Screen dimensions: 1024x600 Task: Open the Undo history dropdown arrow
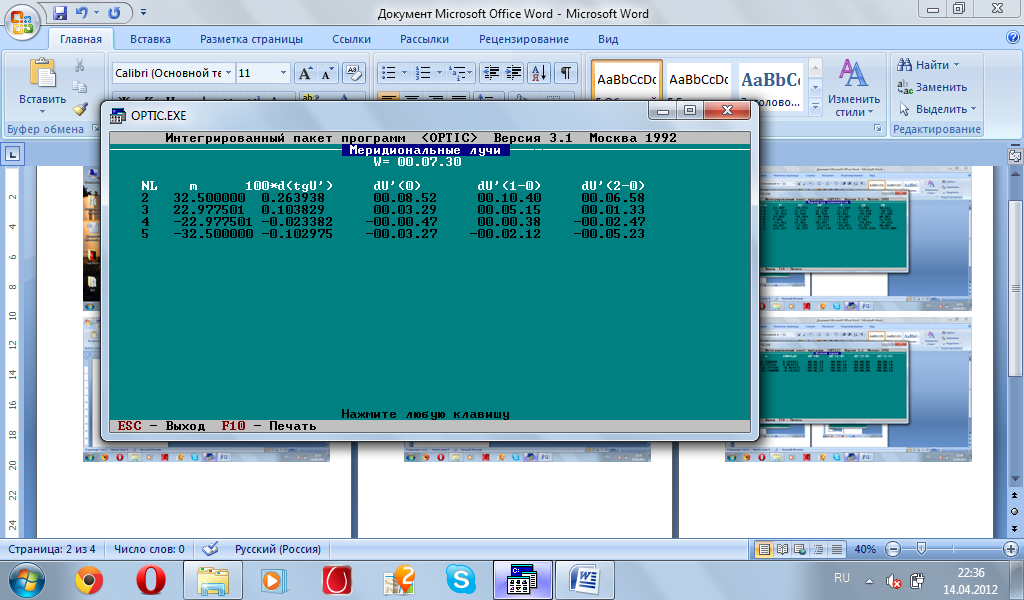(x=96, y=12)
